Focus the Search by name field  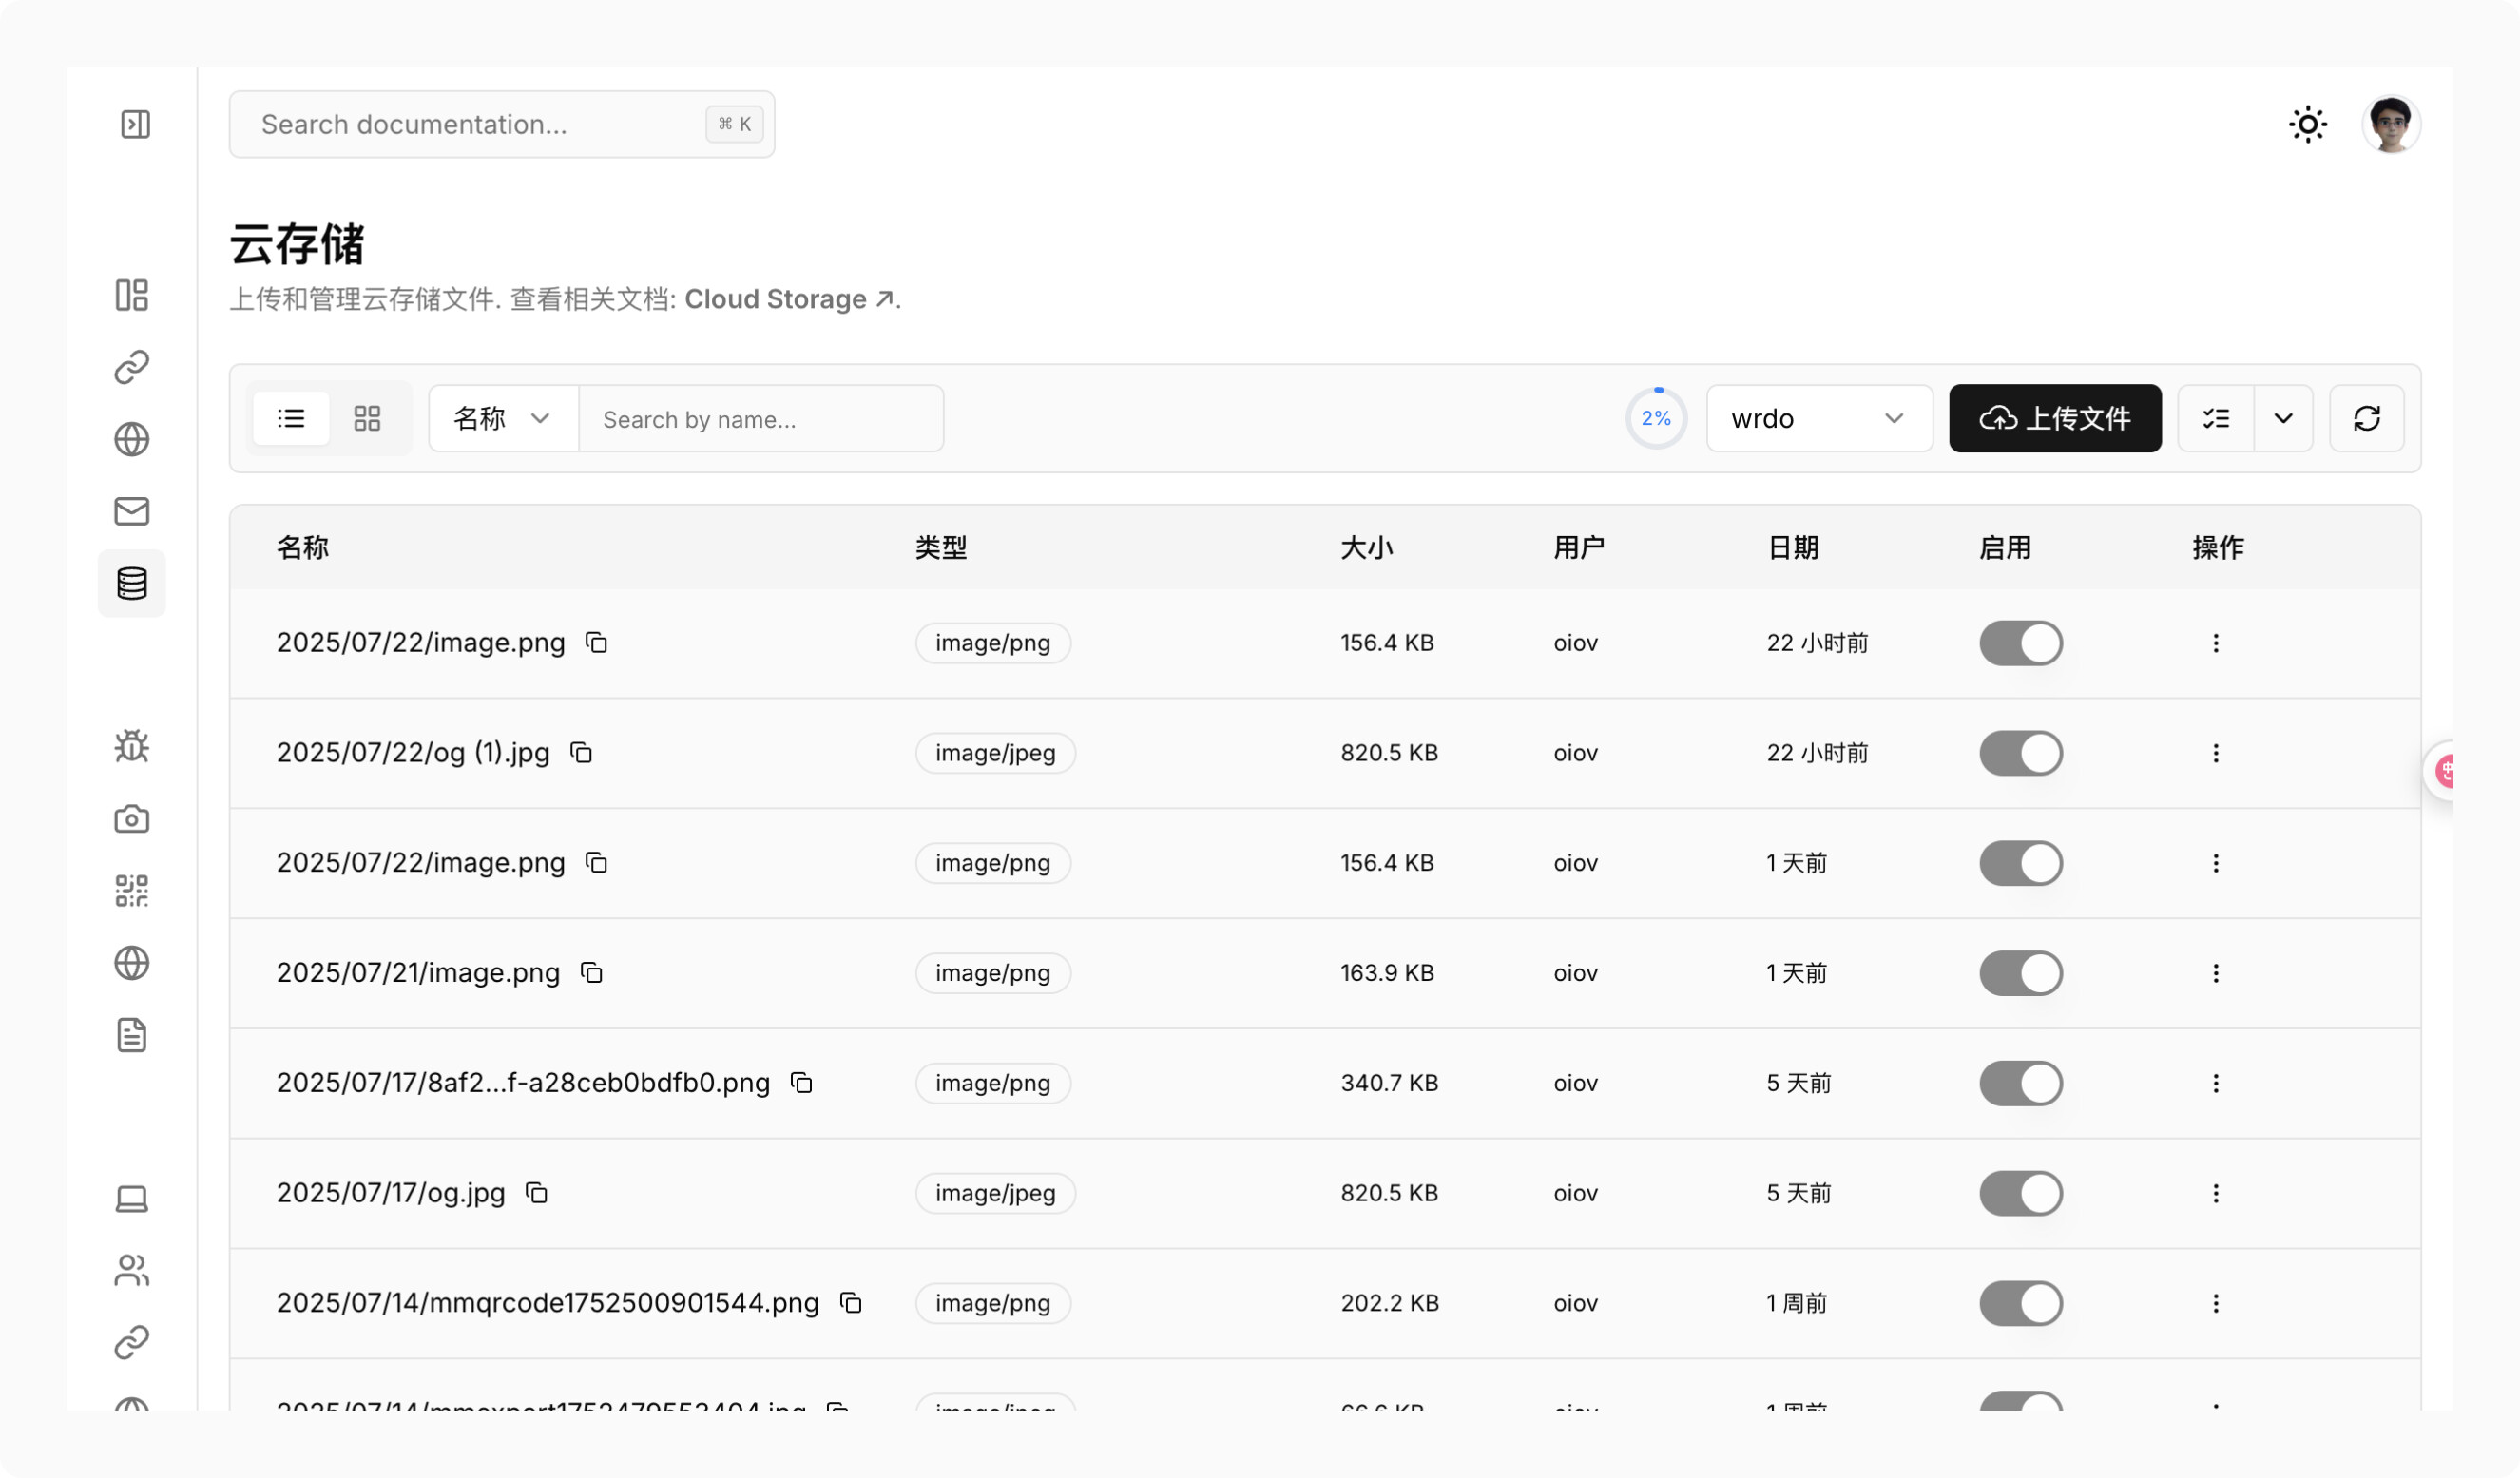pyautogui.click(x=761, y=418)
